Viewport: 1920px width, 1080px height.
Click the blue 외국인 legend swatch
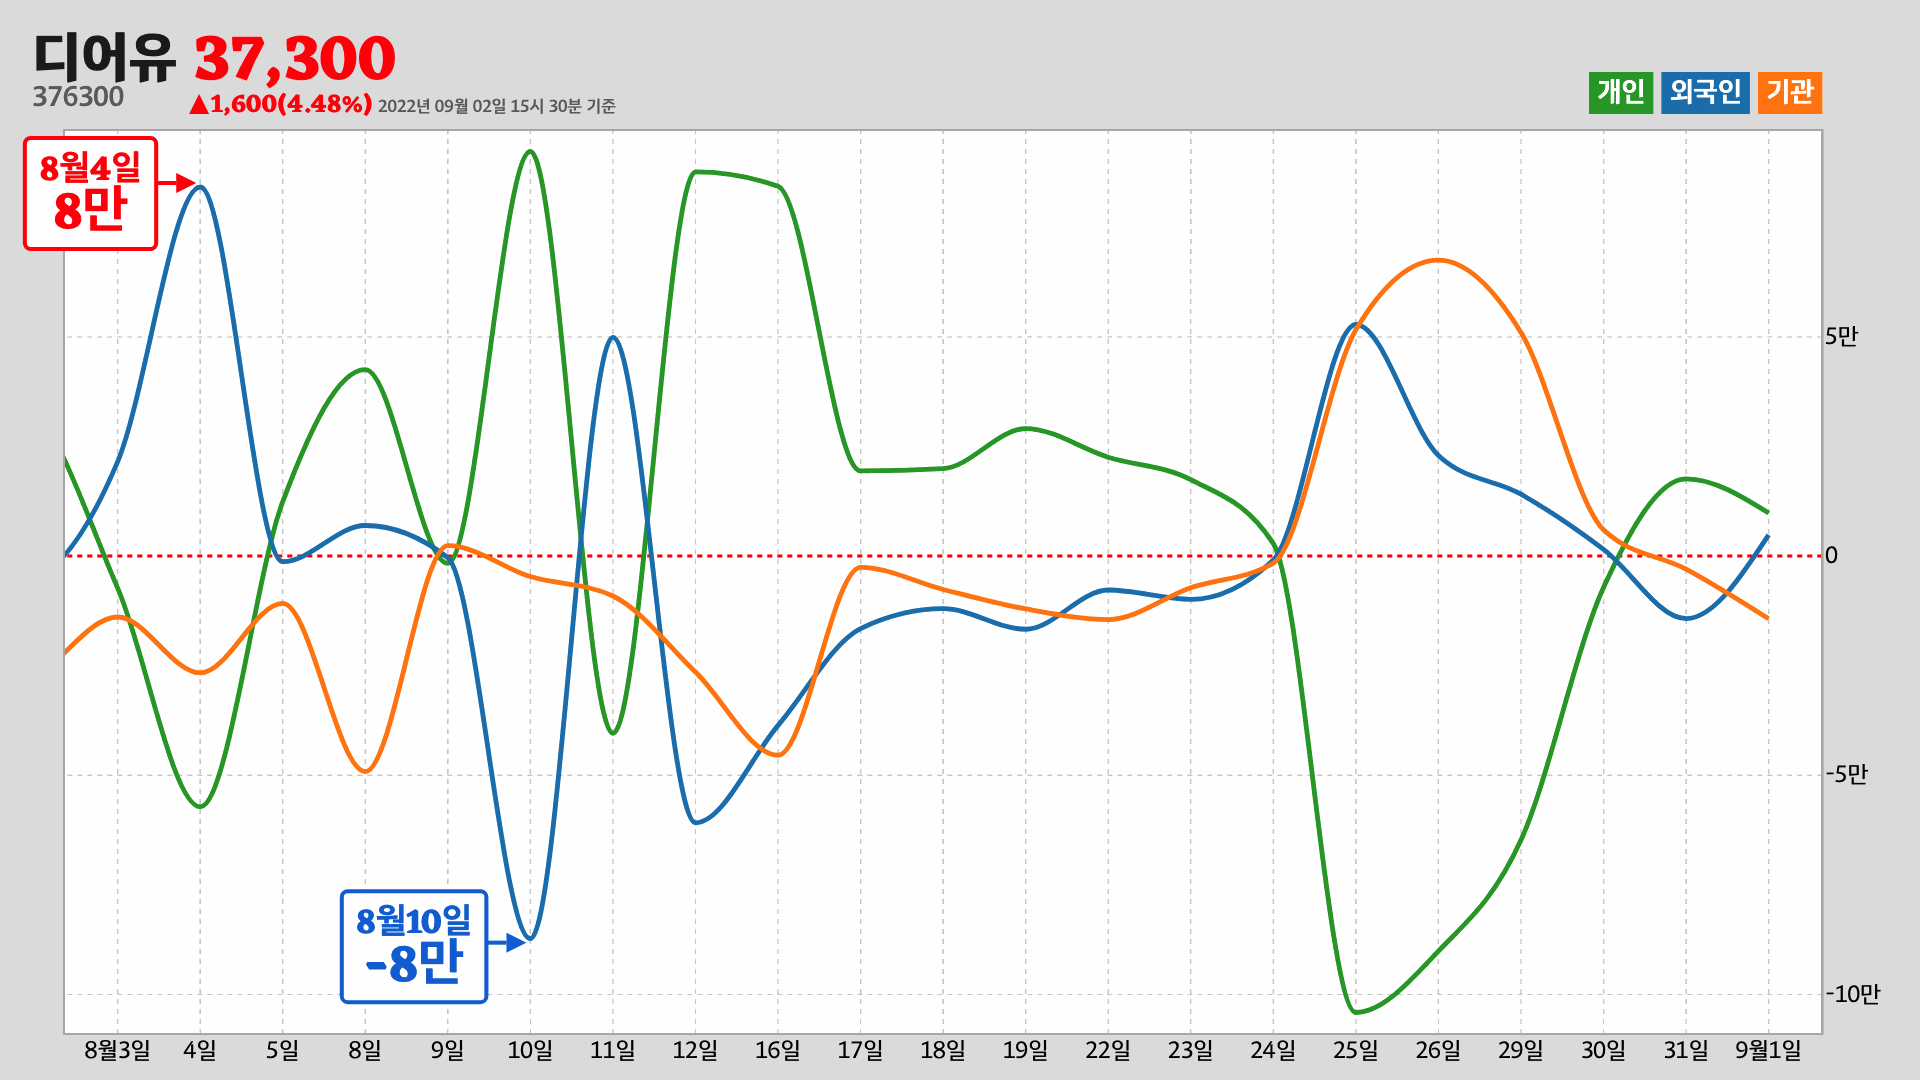pyautogui.click(x=1705, y=93)
